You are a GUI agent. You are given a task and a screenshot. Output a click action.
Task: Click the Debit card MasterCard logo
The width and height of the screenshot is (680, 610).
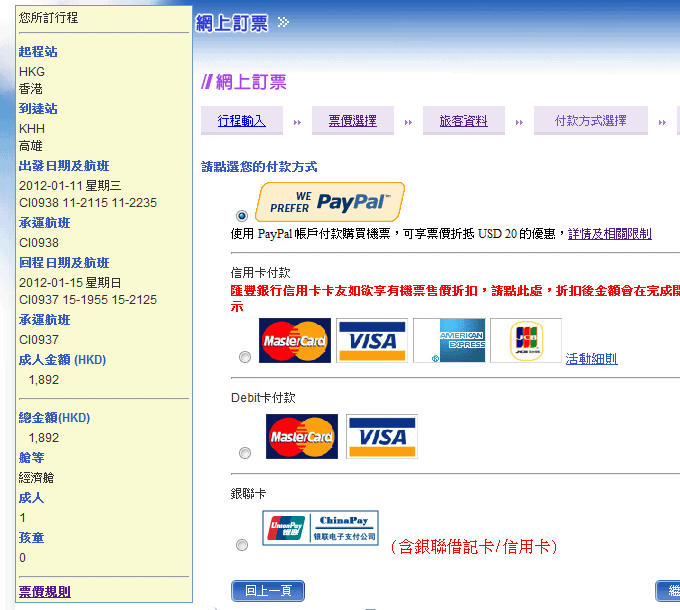click(x=301, y=437)
